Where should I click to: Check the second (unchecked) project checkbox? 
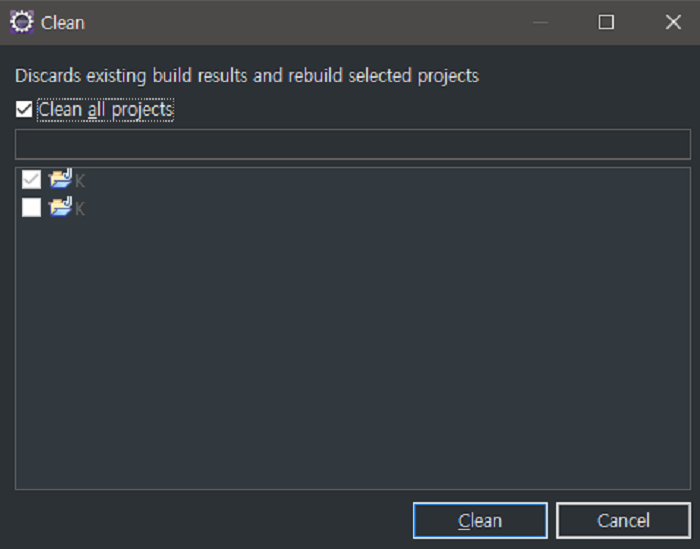31,208
